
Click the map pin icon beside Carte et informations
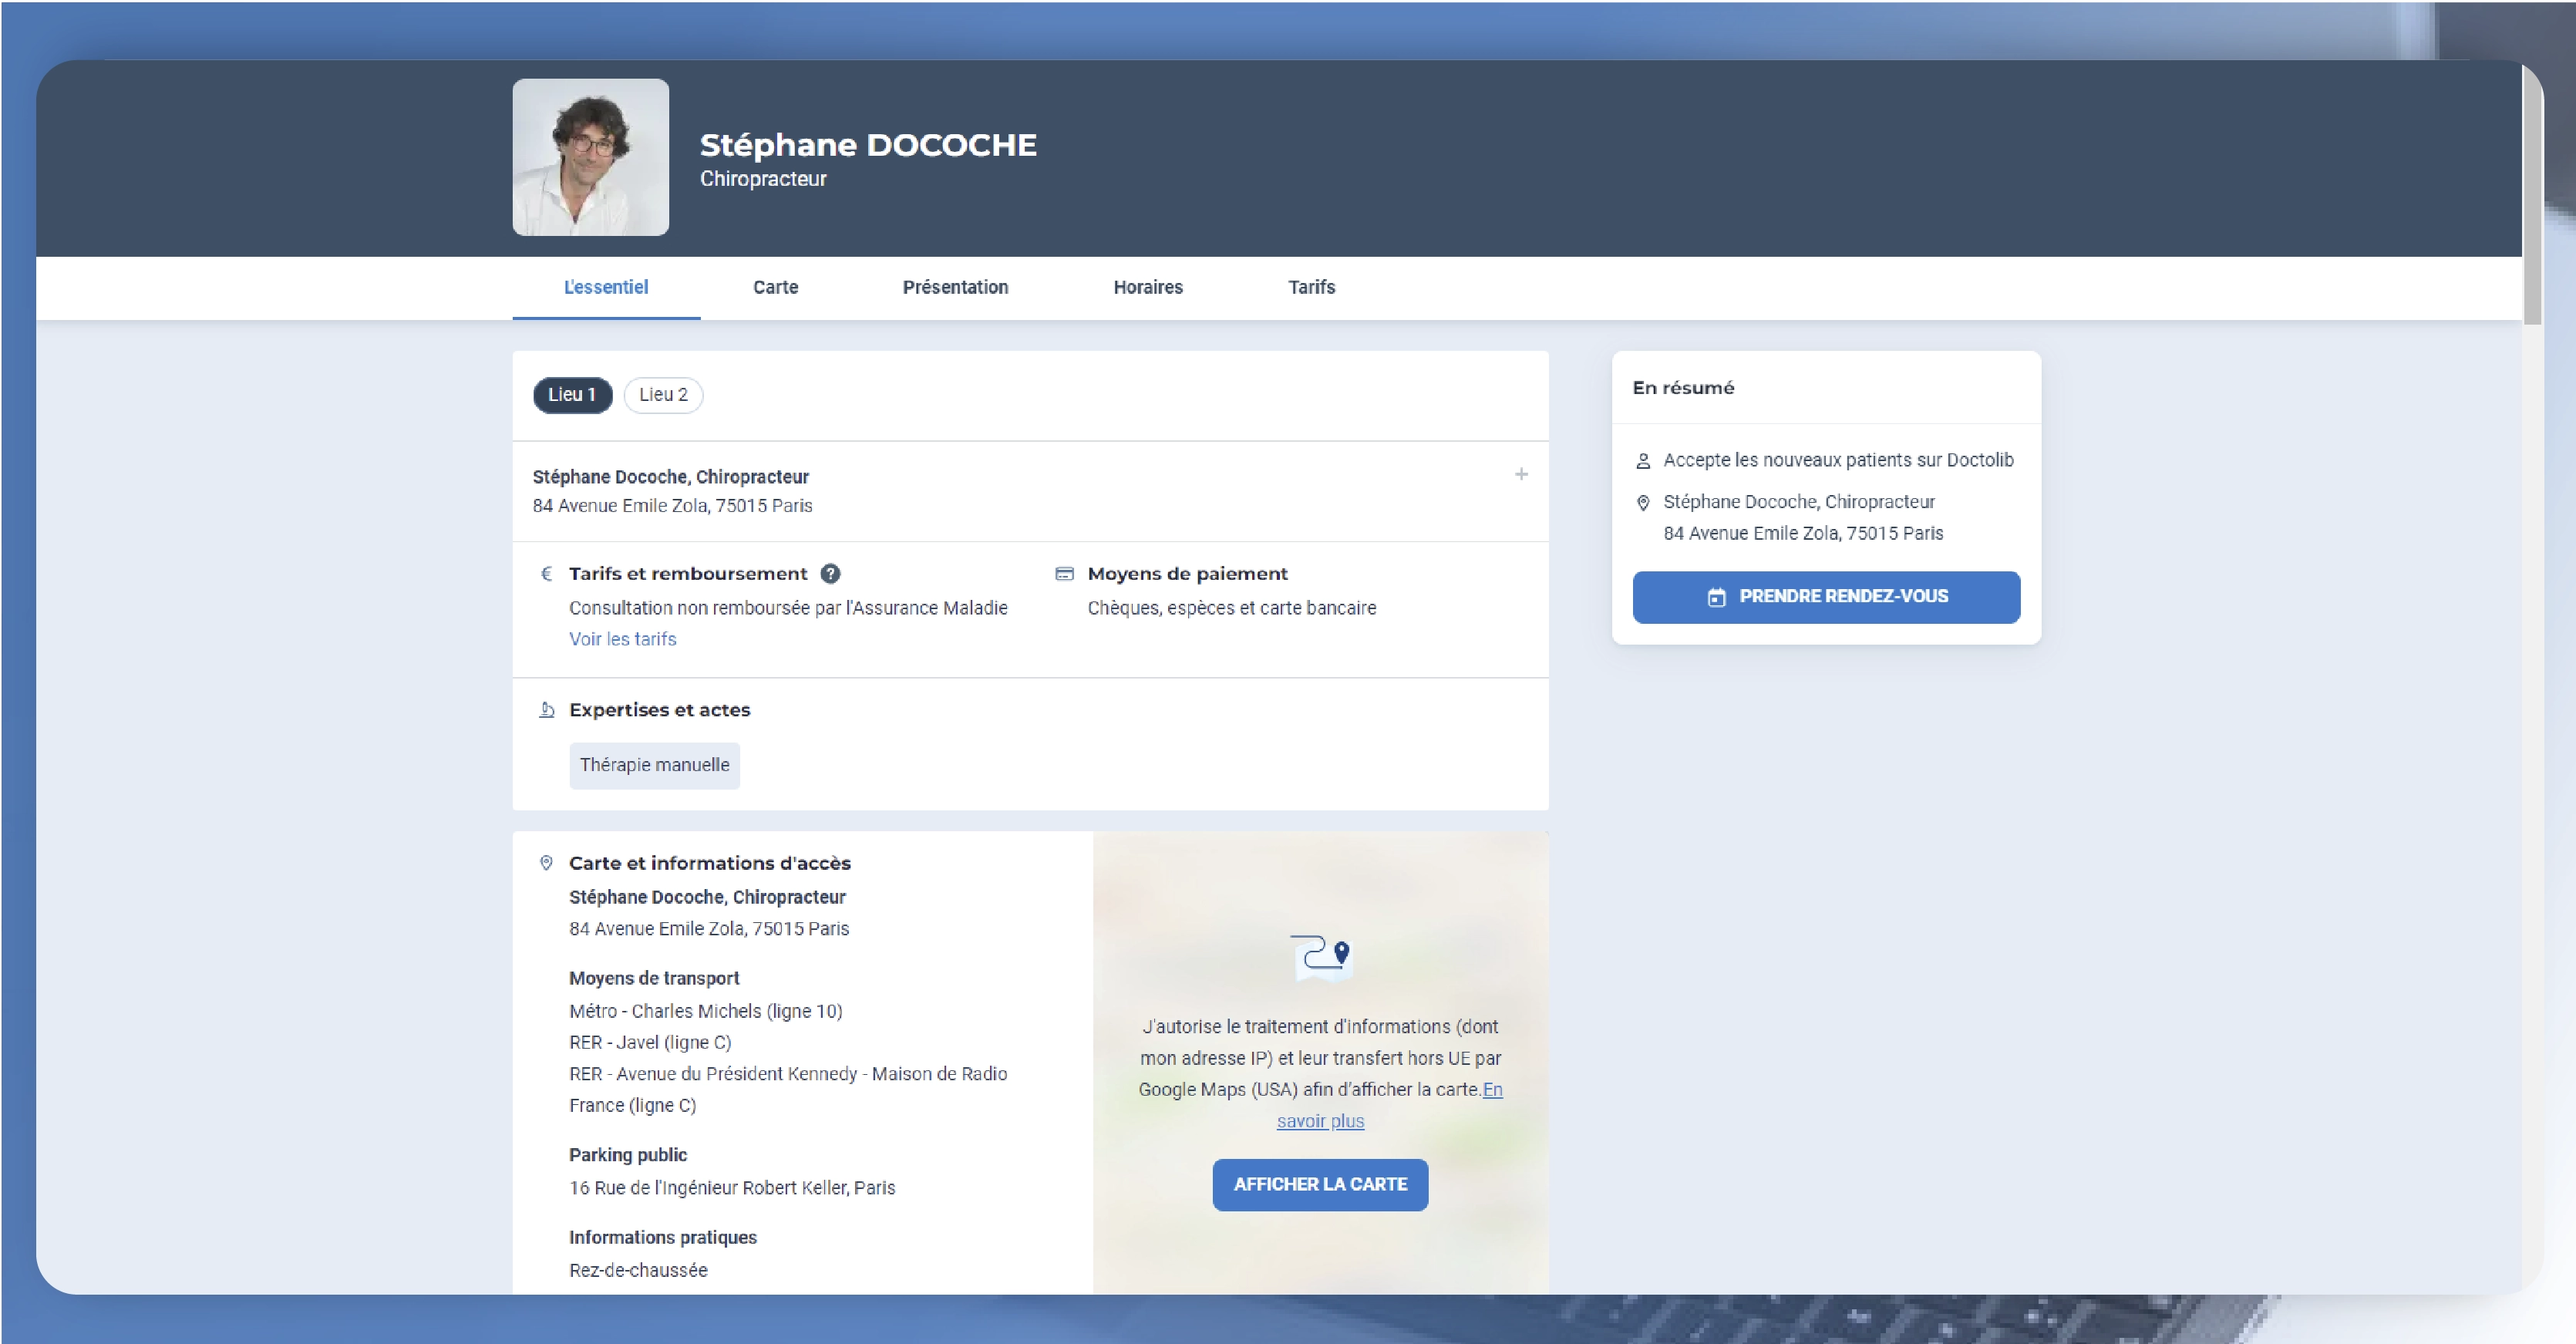tap(546, 863)
